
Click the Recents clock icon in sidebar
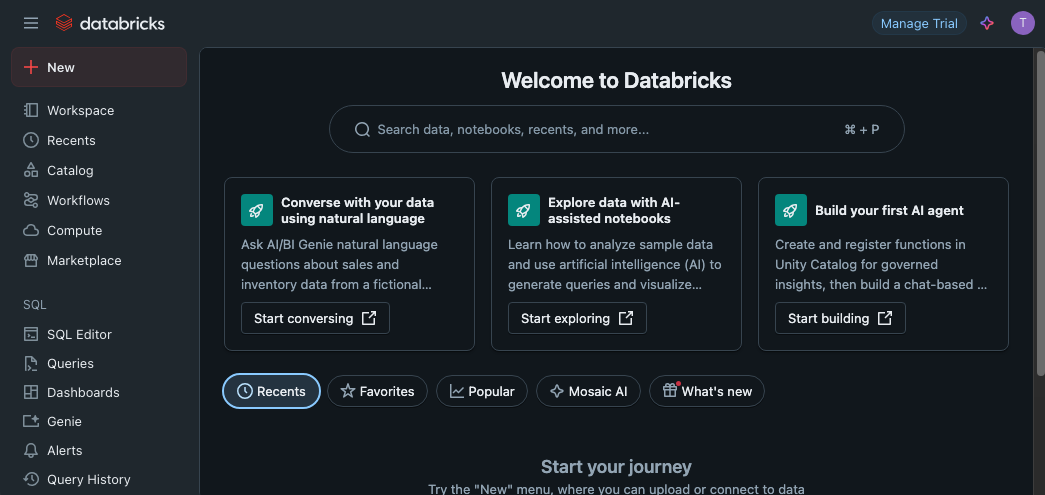pyautogui.click(x=31, y=140)
